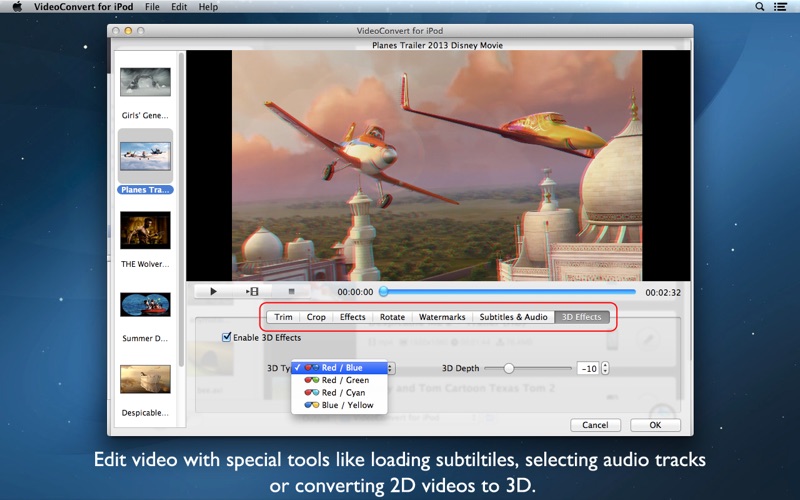Click the red/cyan glasses icon
Viewport: 800px width, 500px height.
pos(312,392)
